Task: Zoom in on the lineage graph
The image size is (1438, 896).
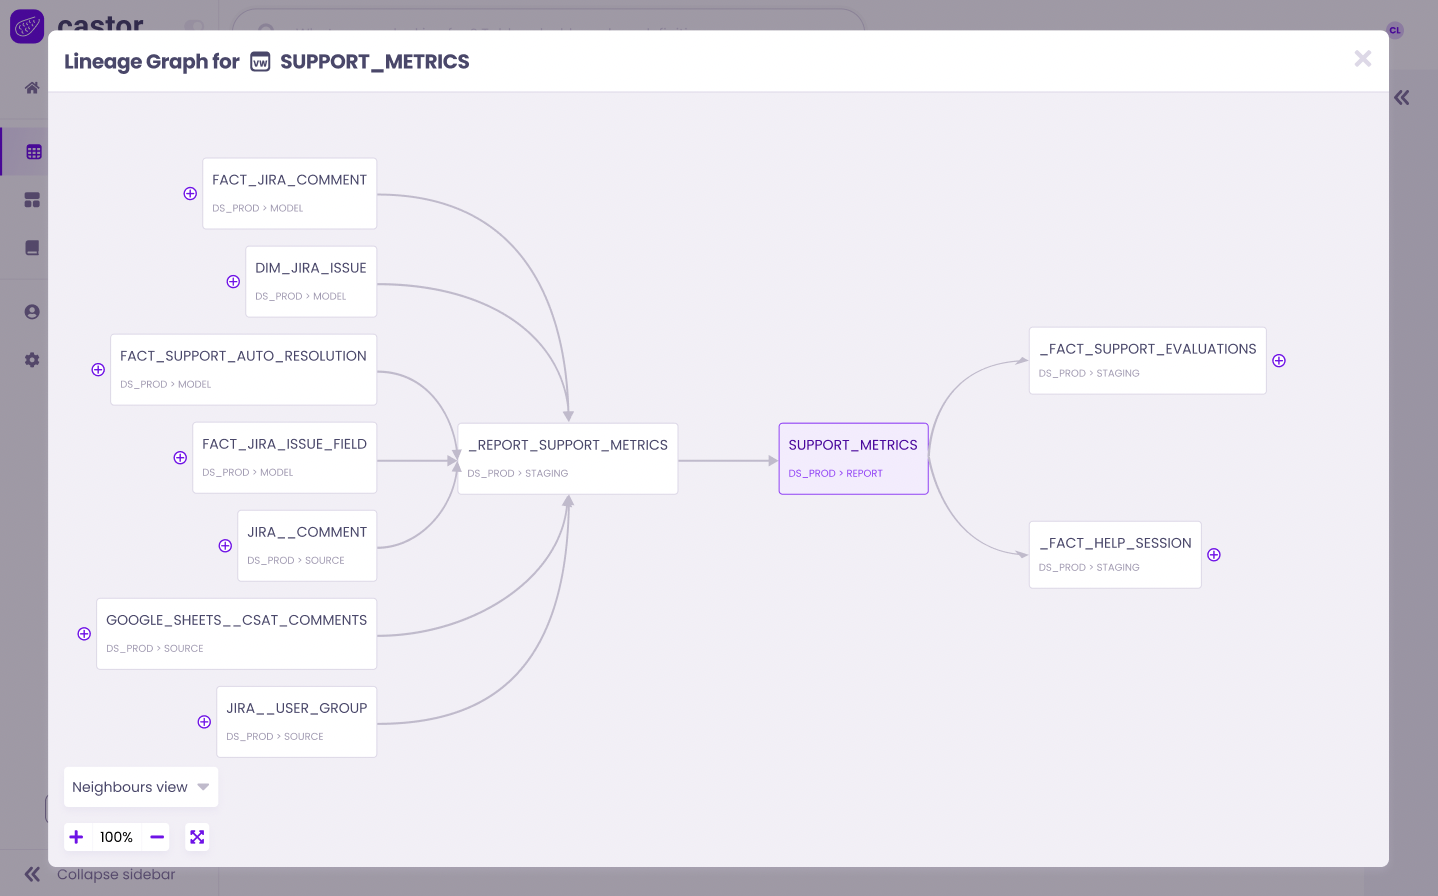Action: [x=76, y=837]
